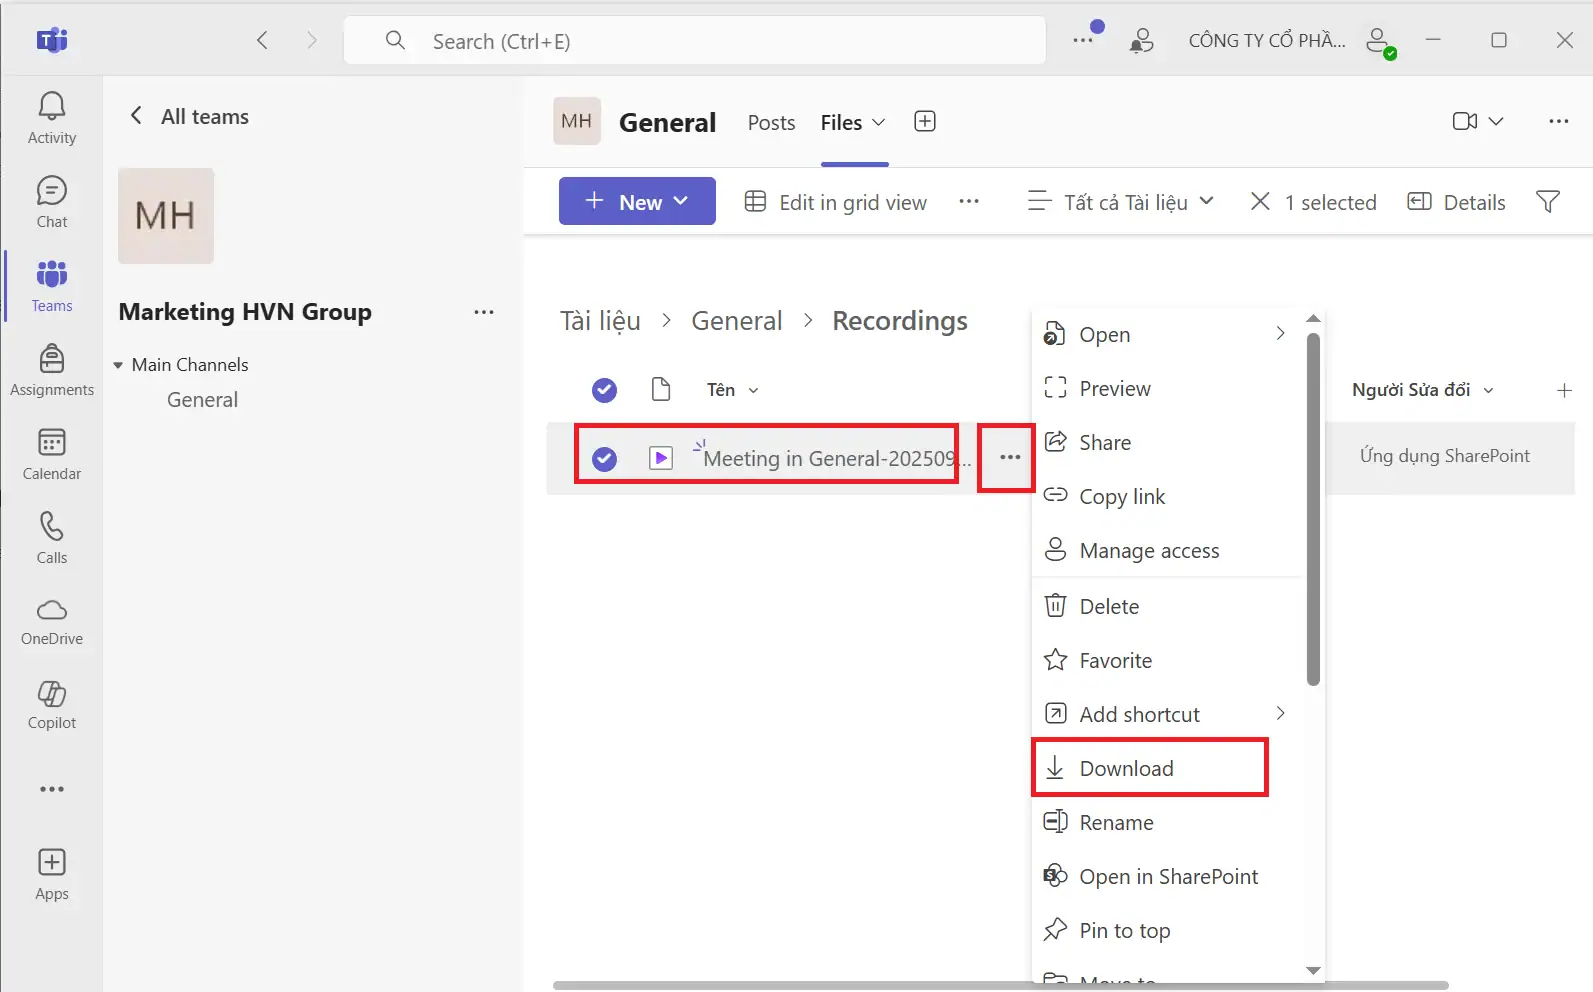Screen dimensions: 1593x992
Task: Click the filter funnel icon
Action: (x=1548, y=202)
